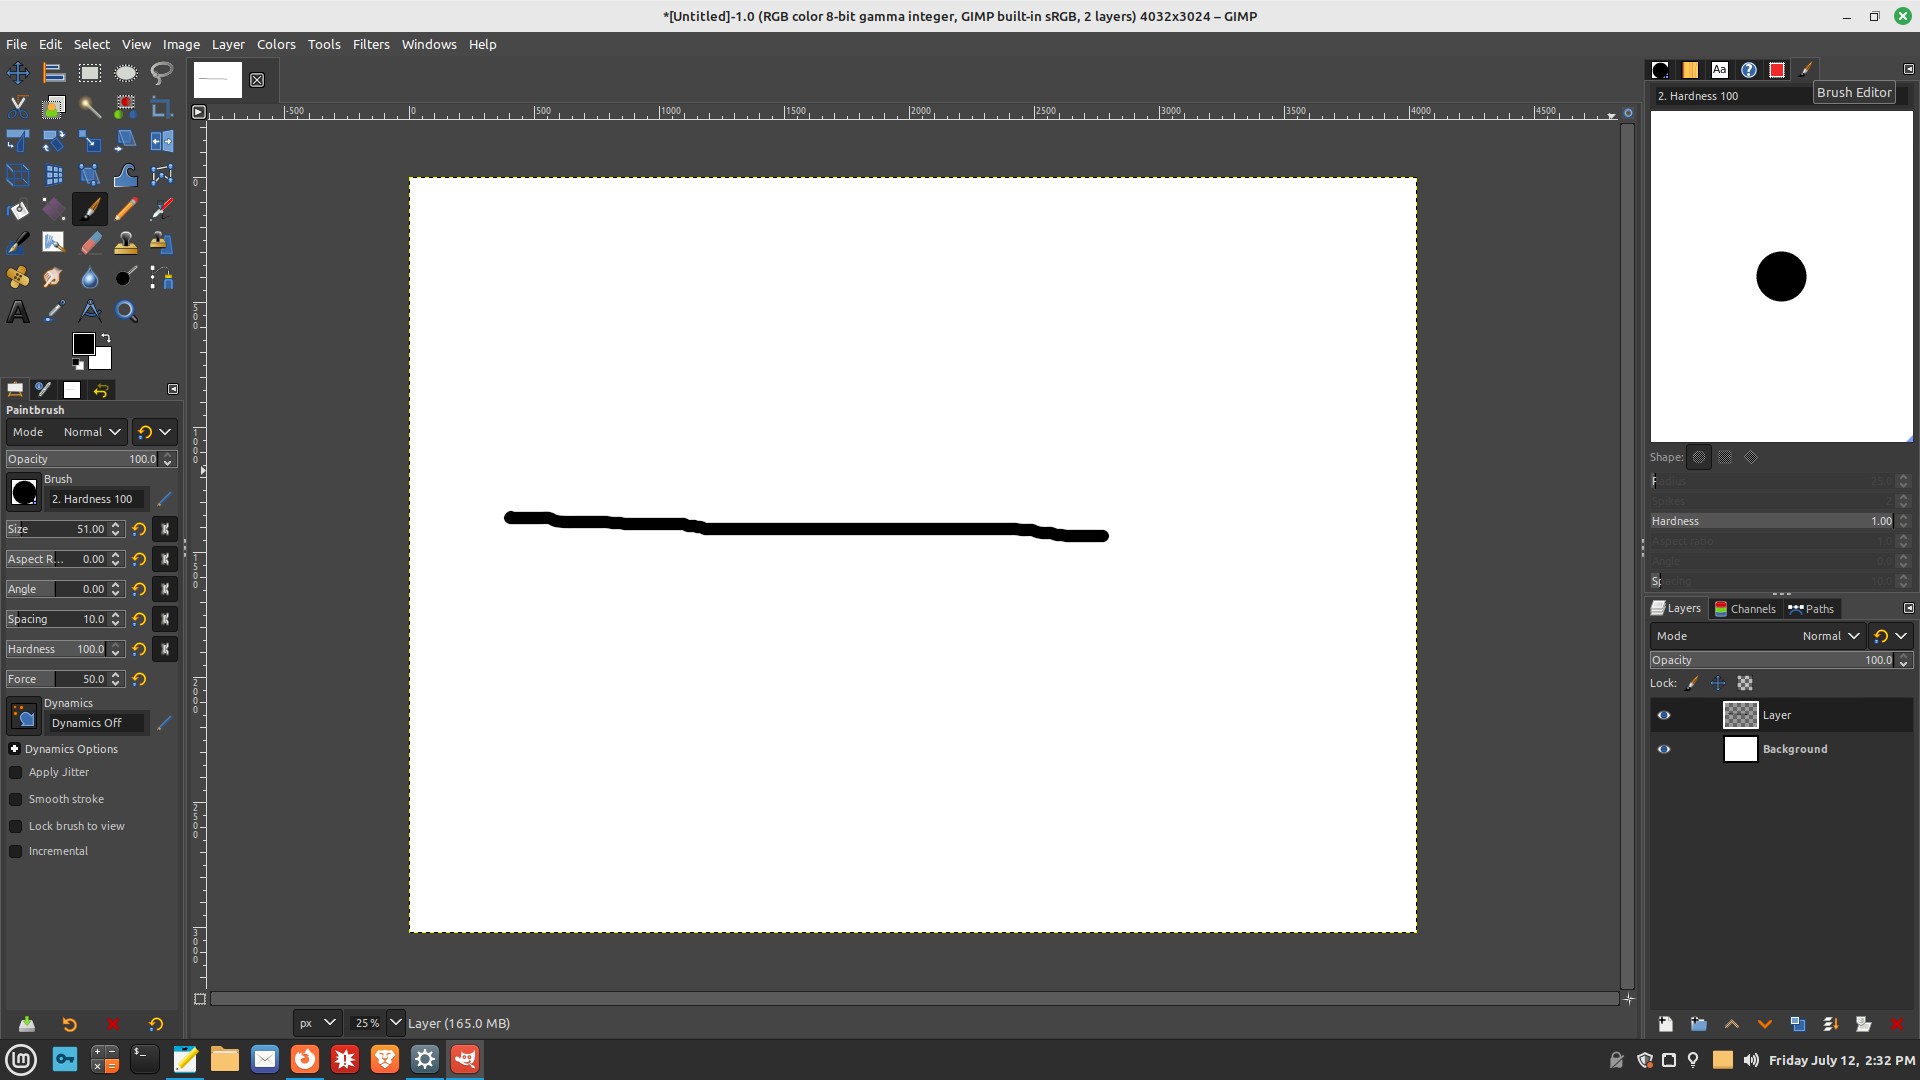1920x1080 pixels.
Task: Select the Crop tool
Action: (161, 107)
